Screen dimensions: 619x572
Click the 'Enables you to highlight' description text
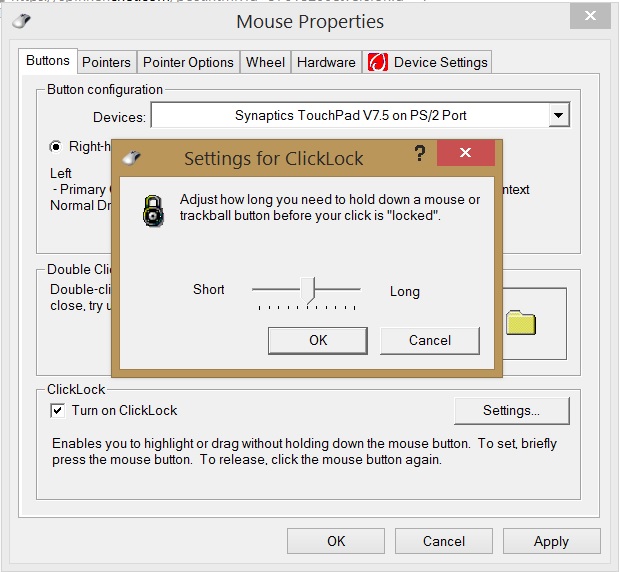click(x=304, y=452)
